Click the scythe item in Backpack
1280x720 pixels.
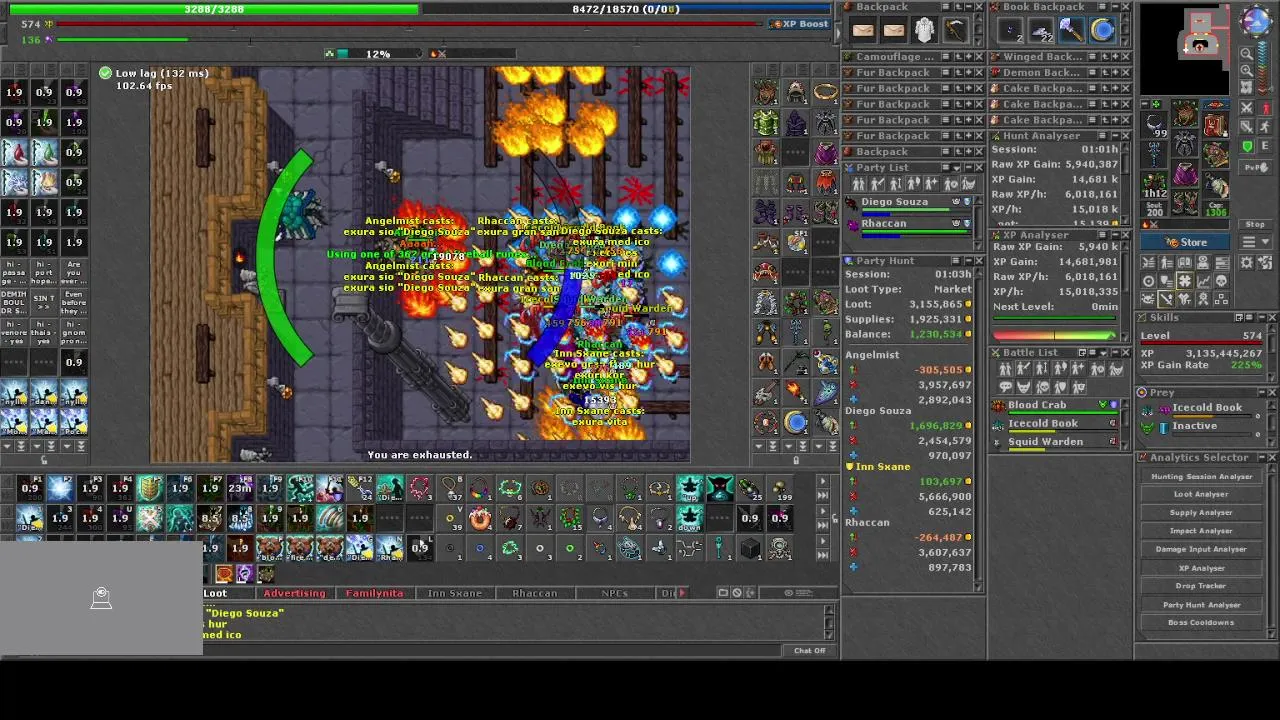point(955,31)
